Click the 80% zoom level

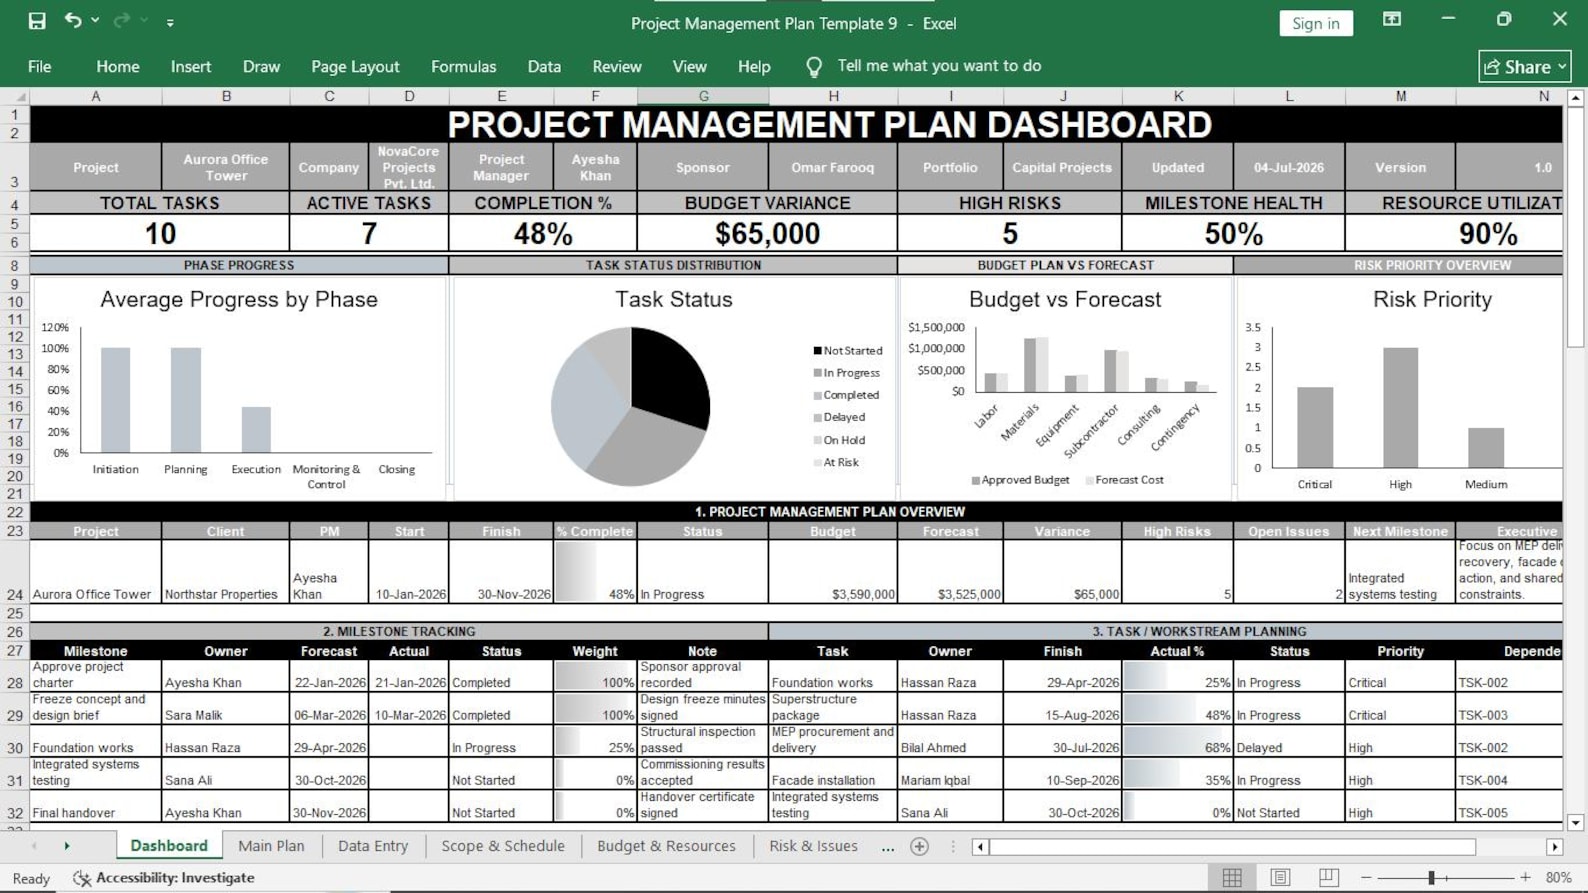pyautogui.click(x=1558, y=878)
